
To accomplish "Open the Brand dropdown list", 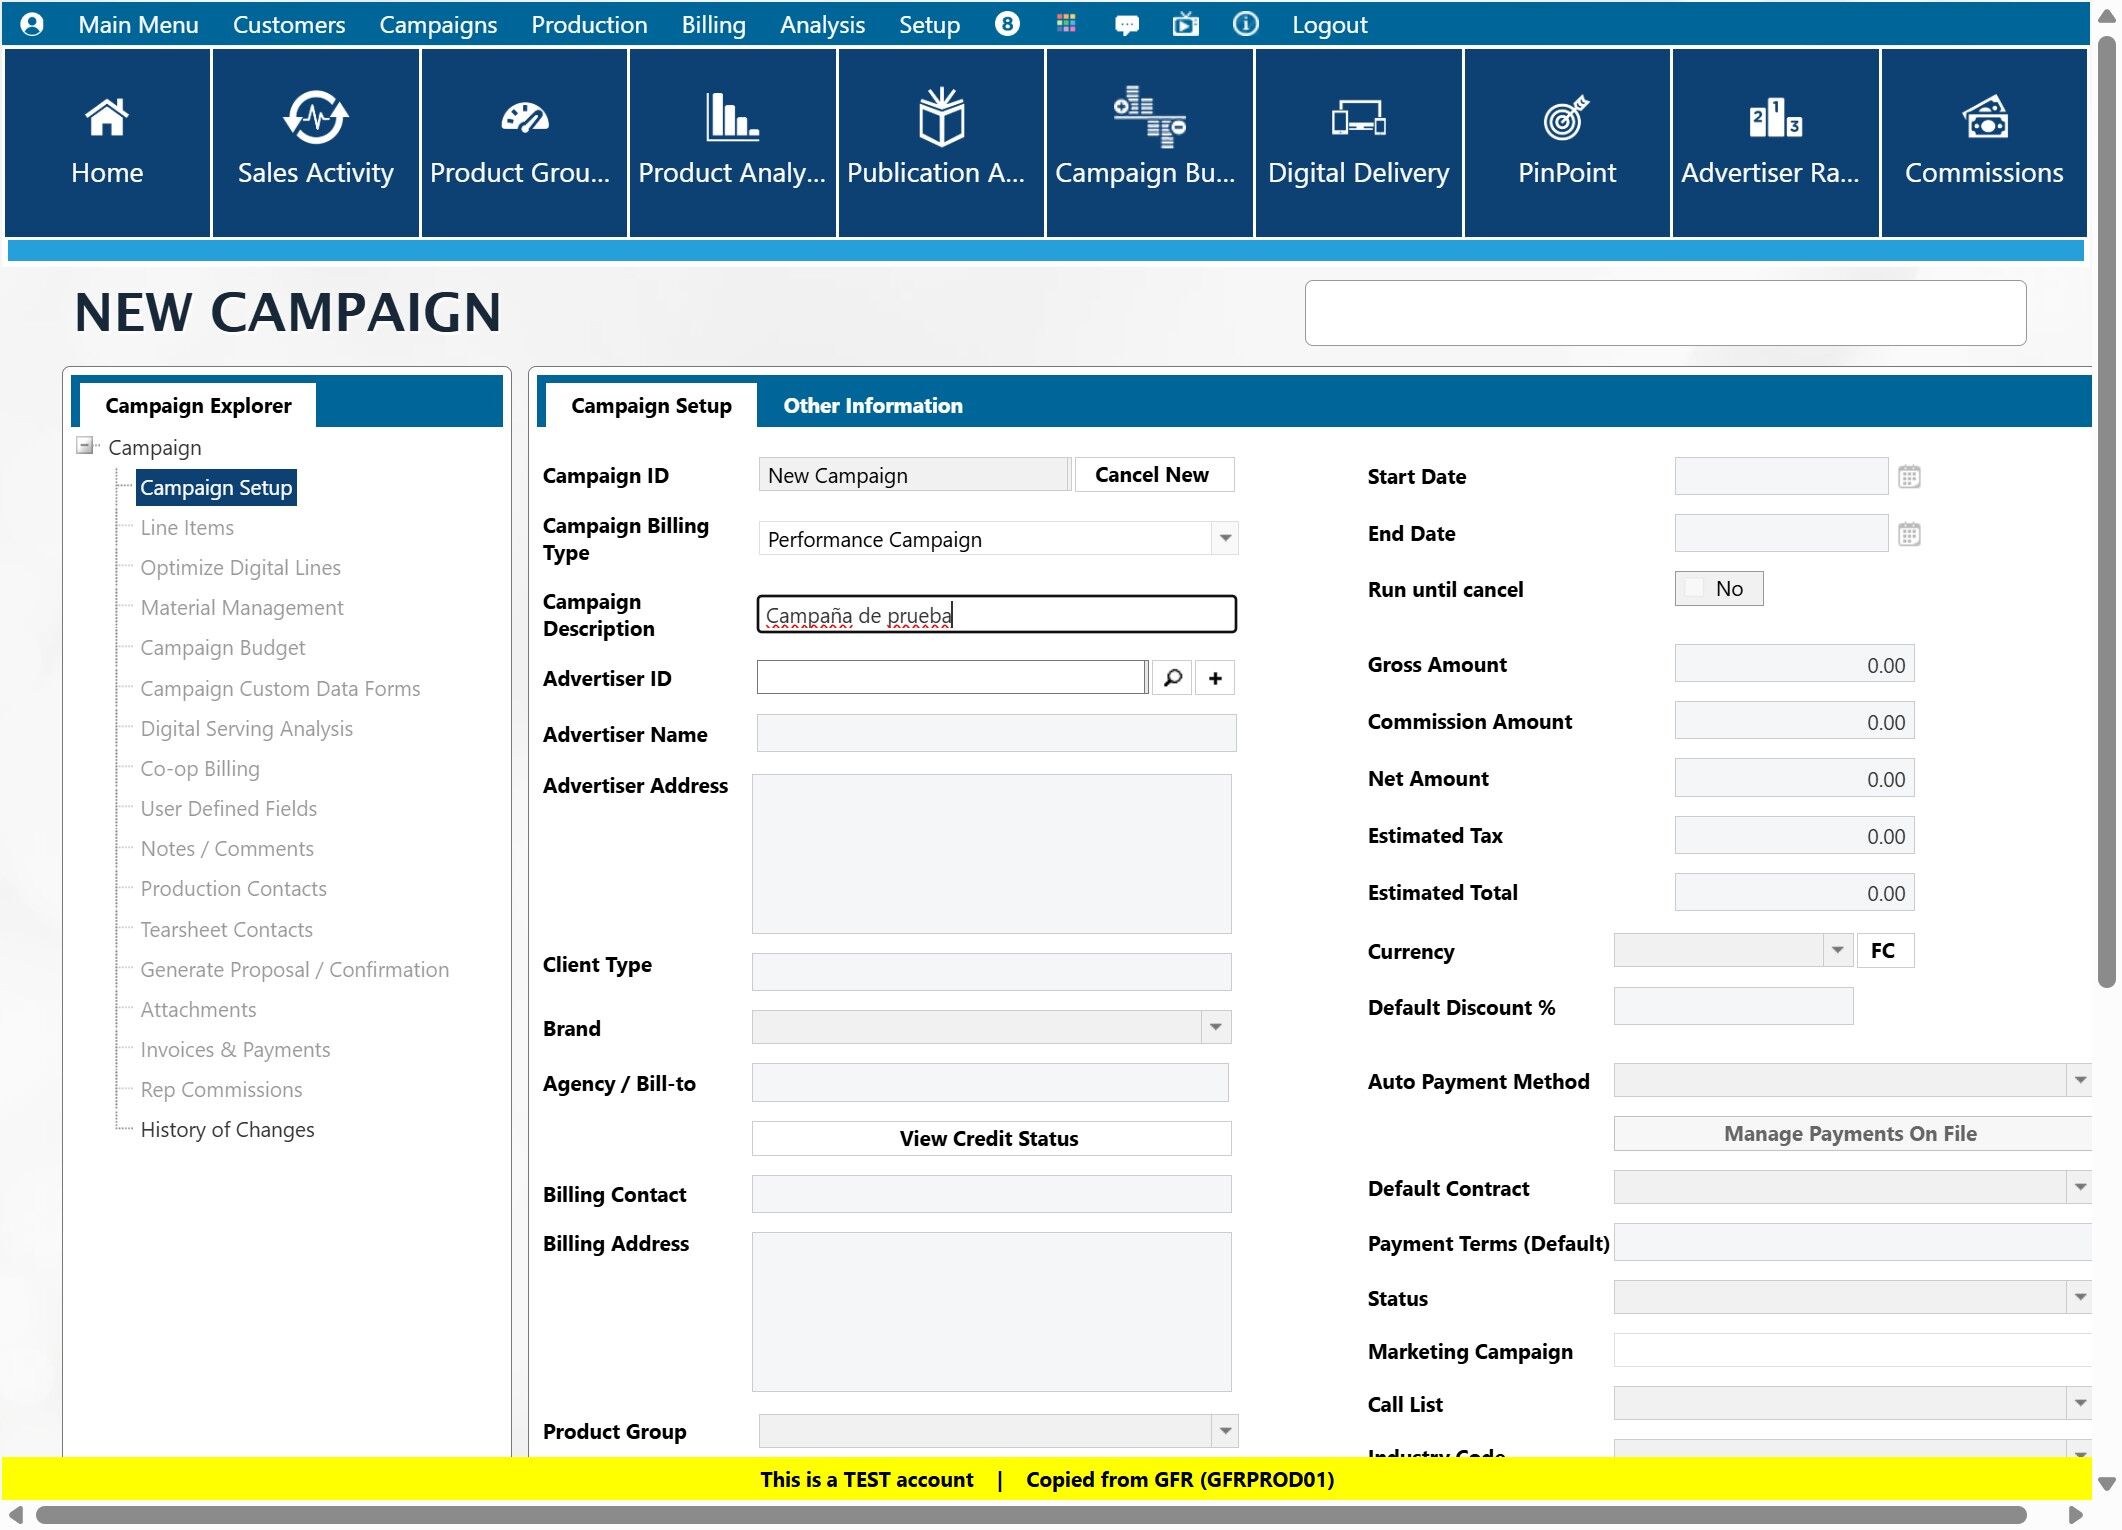I will pyautogui.click(x=1214, y=1027).
